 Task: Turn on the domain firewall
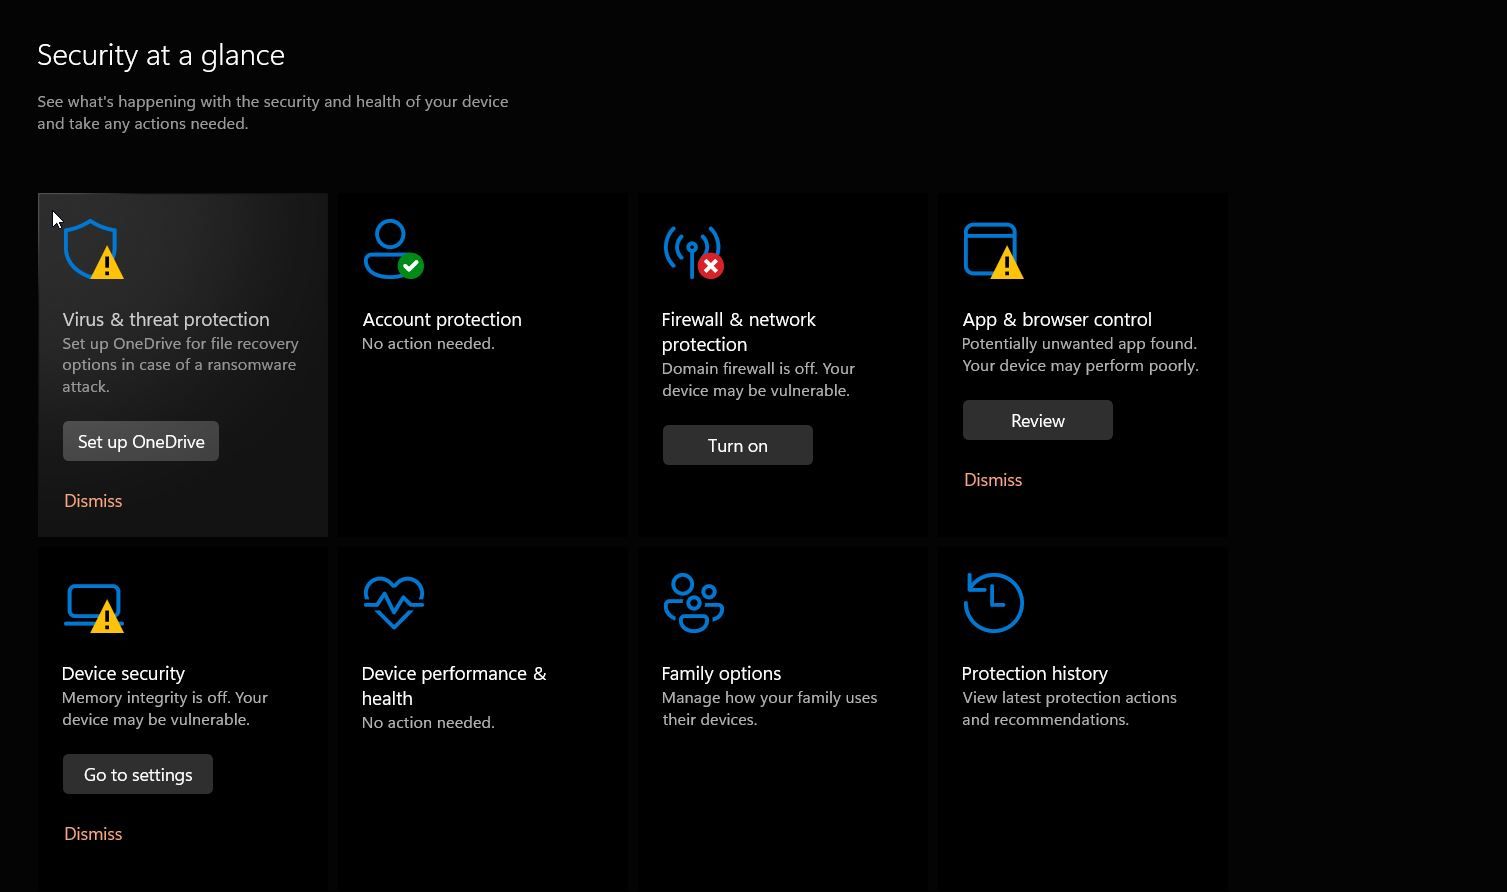(x=737, y=445)
